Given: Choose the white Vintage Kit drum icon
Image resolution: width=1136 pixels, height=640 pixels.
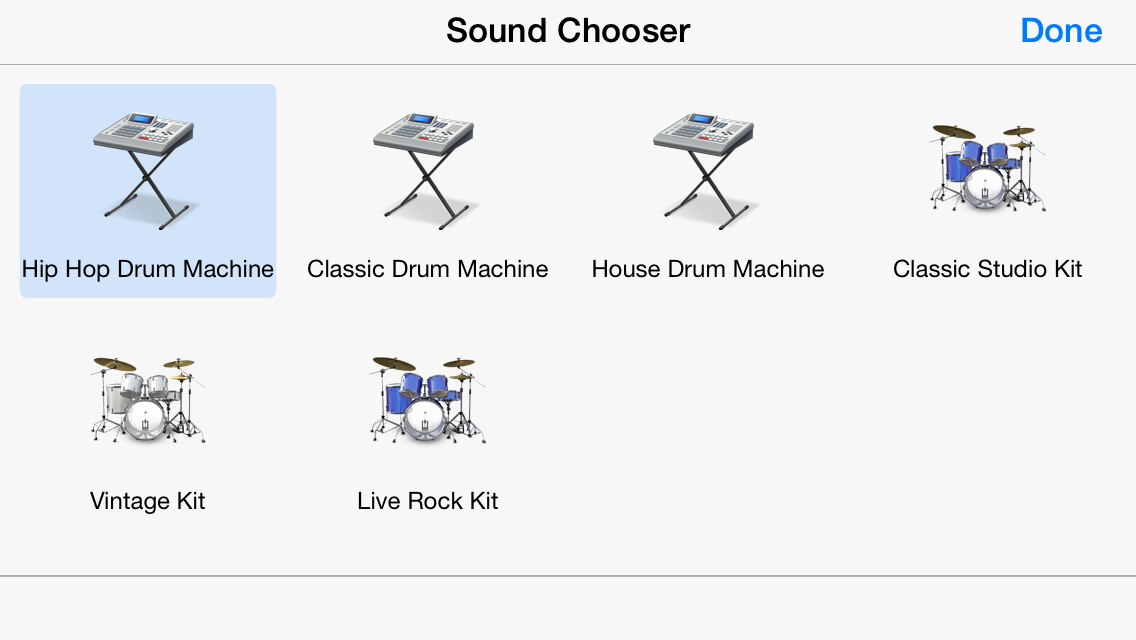Looking at the screenshot, I should (x=148, y=399).
